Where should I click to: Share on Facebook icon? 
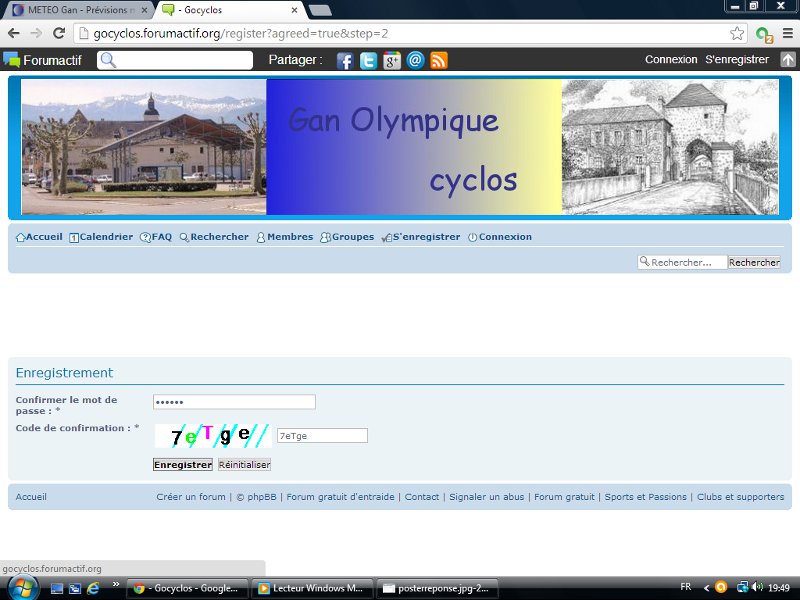[x=345, y=61]
